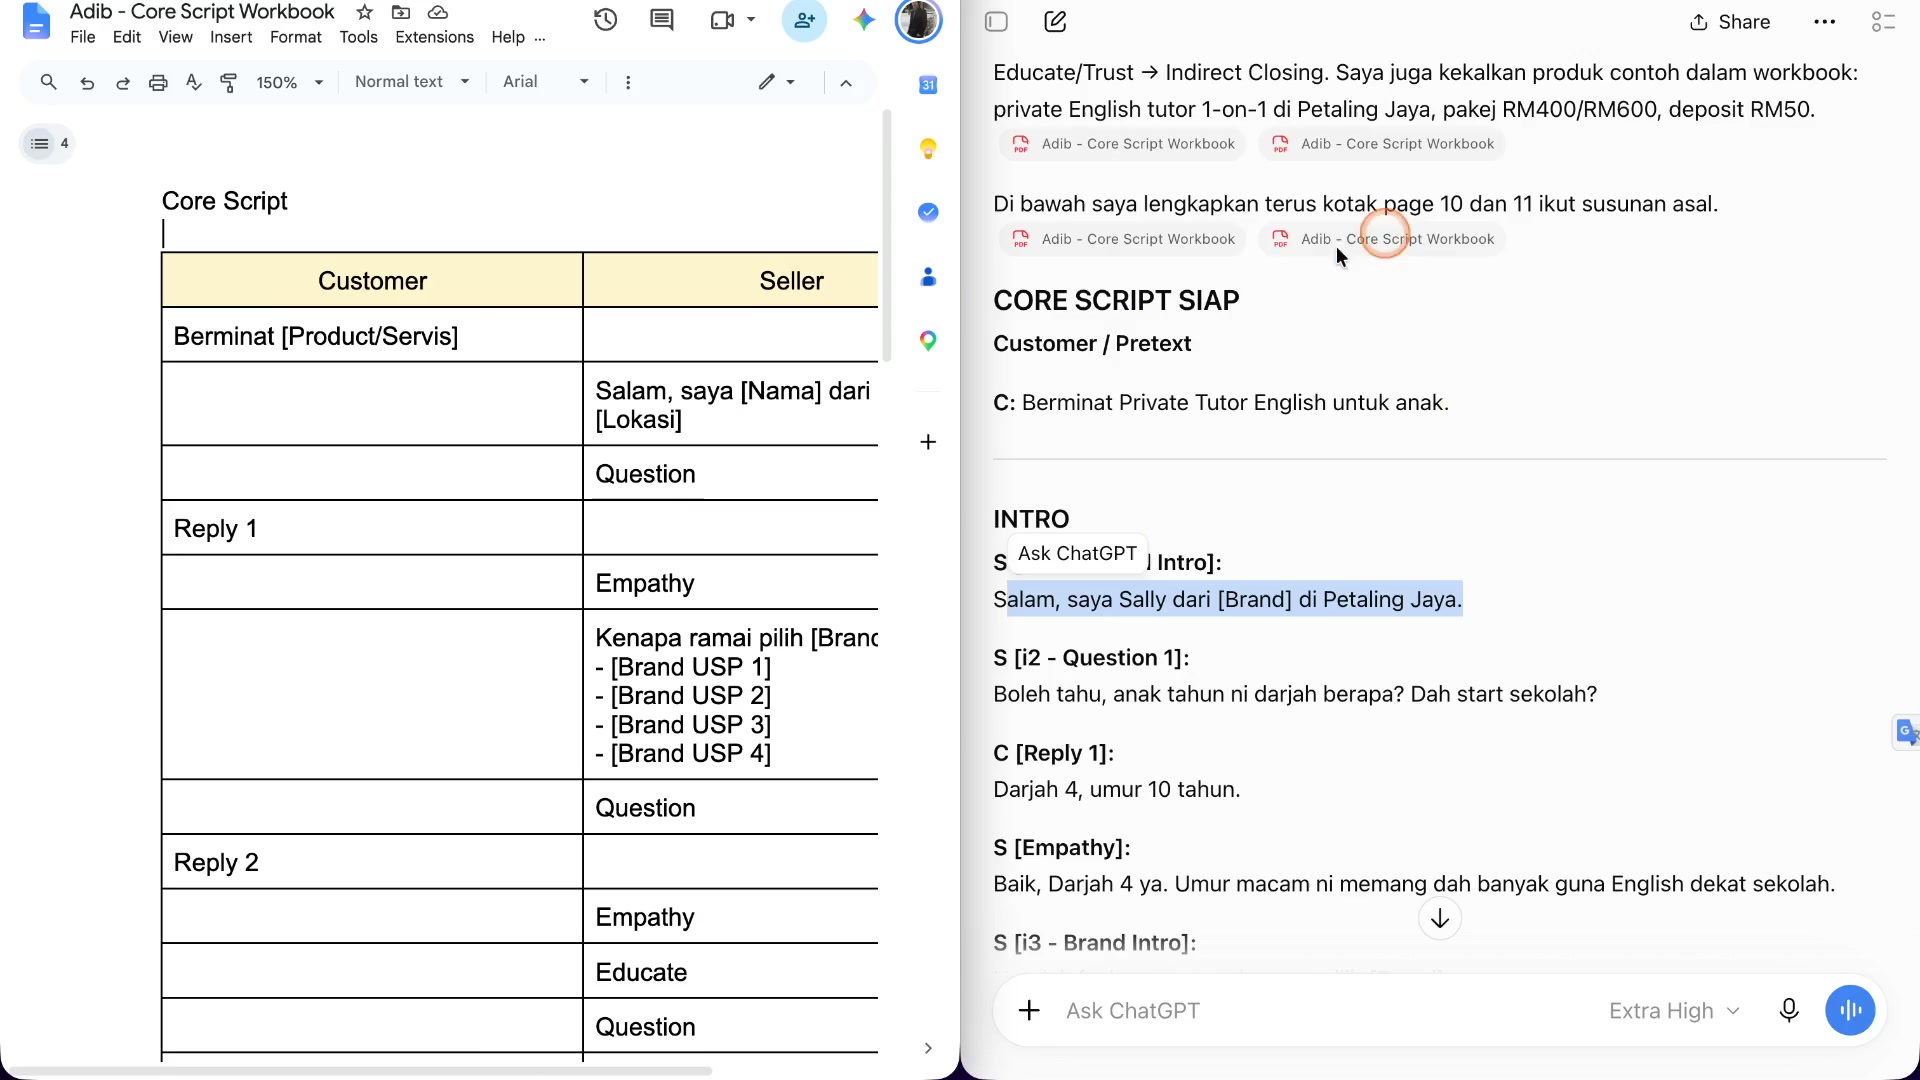Open Google Docs home icon
Viewport: 1920px width, 1080px height.
point(36,22)
